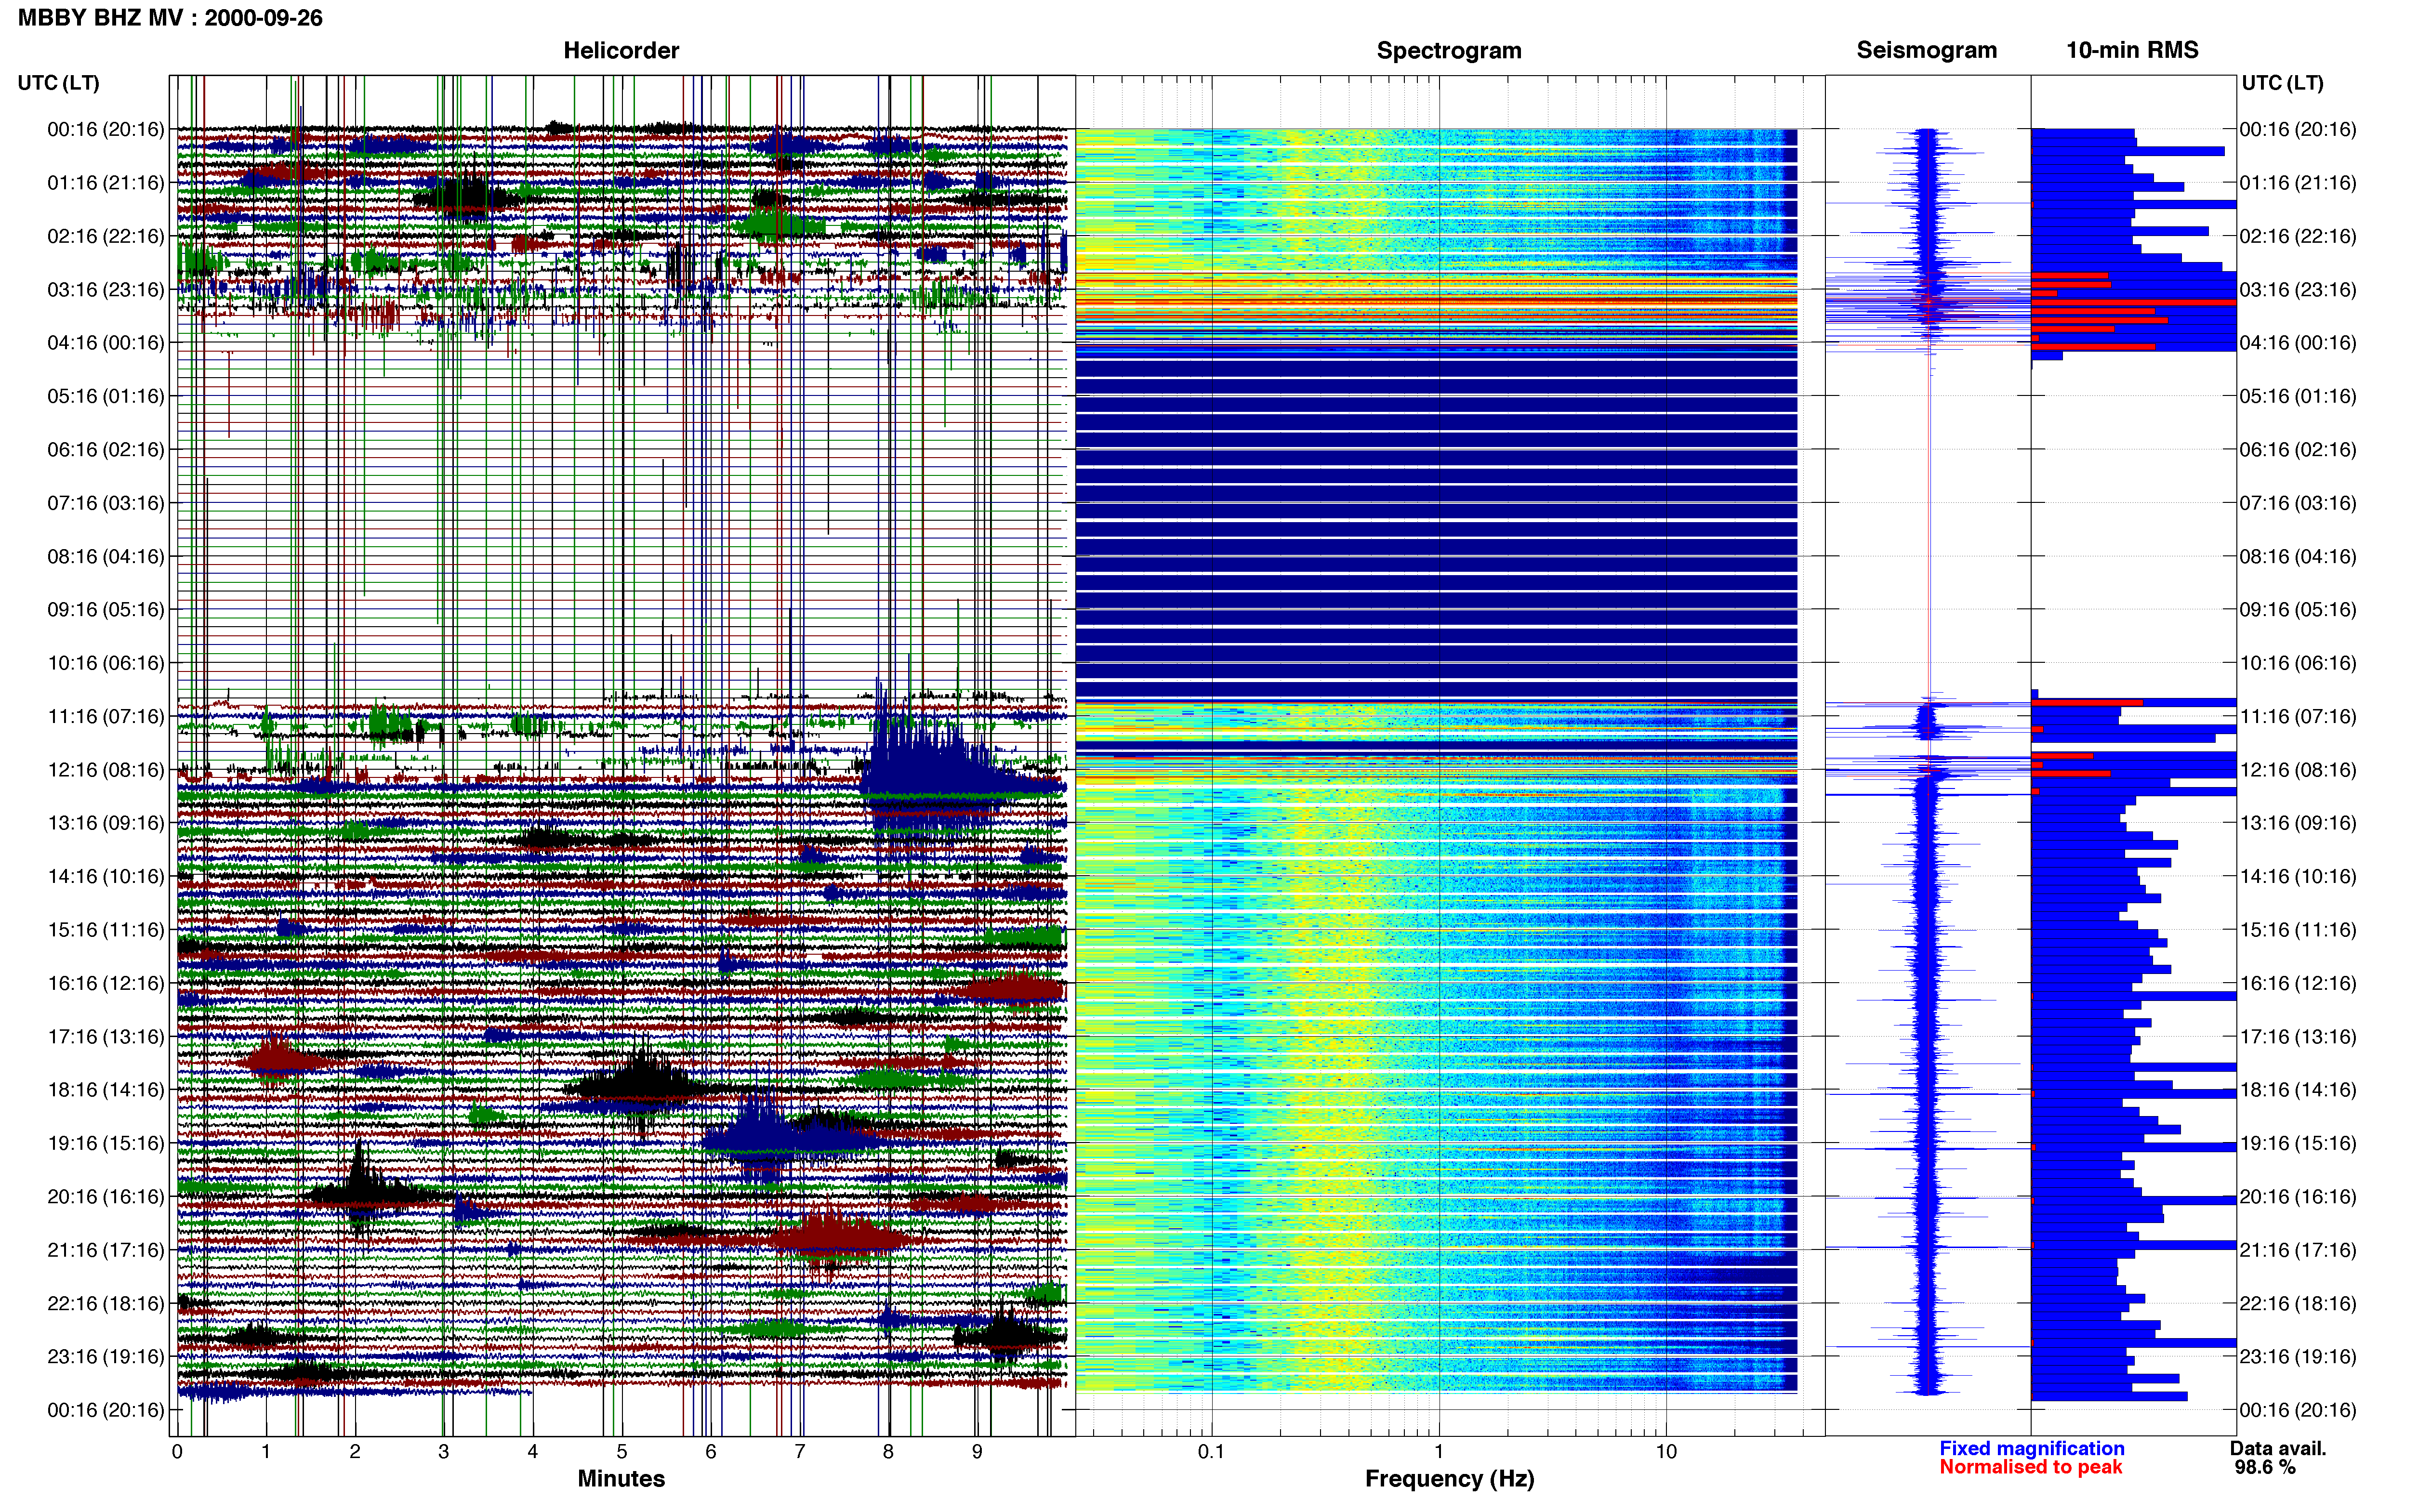Click the left '18:16 (14:16)' time label

click(x=106, y=1090)
